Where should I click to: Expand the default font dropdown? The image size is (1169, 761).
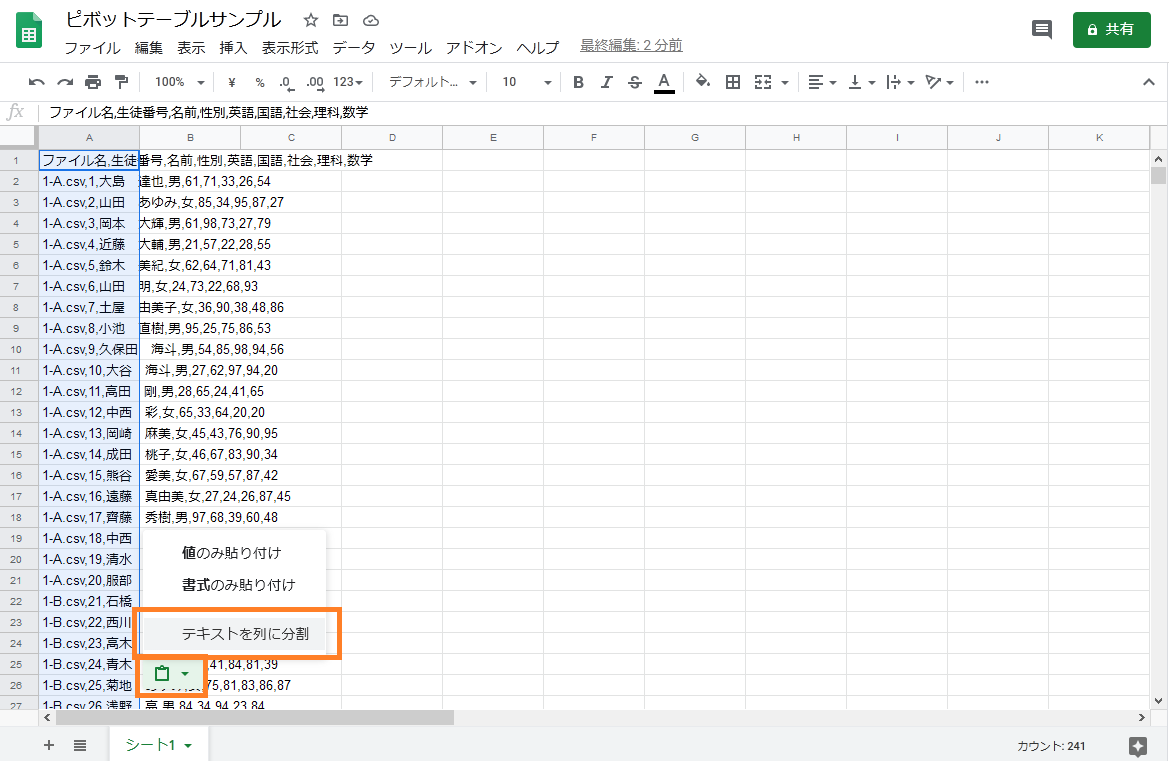coord(432,82)
